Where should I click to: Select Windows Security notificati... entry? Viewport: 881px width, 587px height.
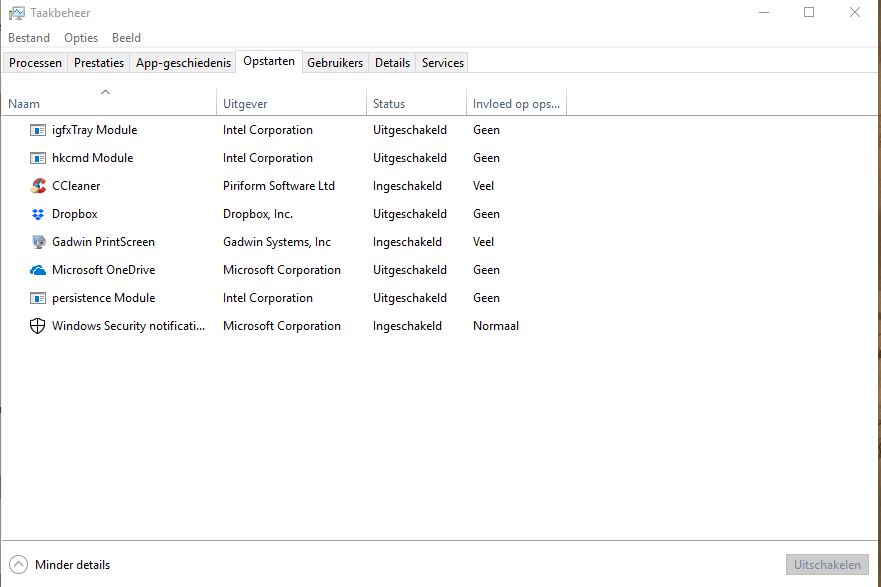pos(128,326)
